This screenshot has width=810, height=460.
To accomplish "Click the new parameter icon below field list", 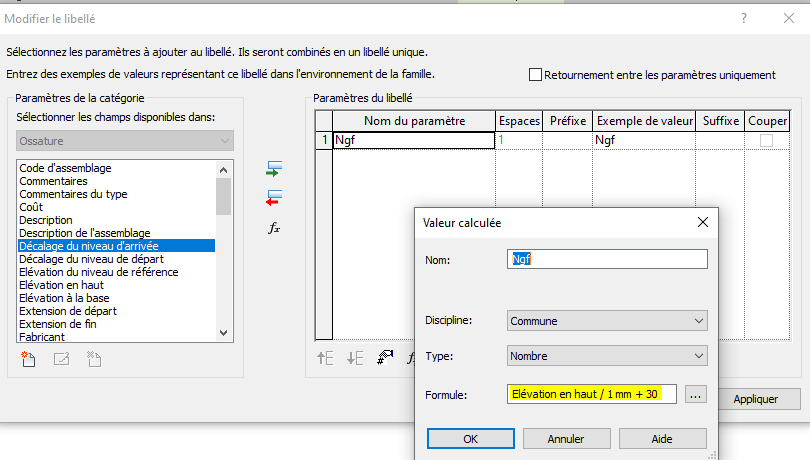I will point(28,358).
